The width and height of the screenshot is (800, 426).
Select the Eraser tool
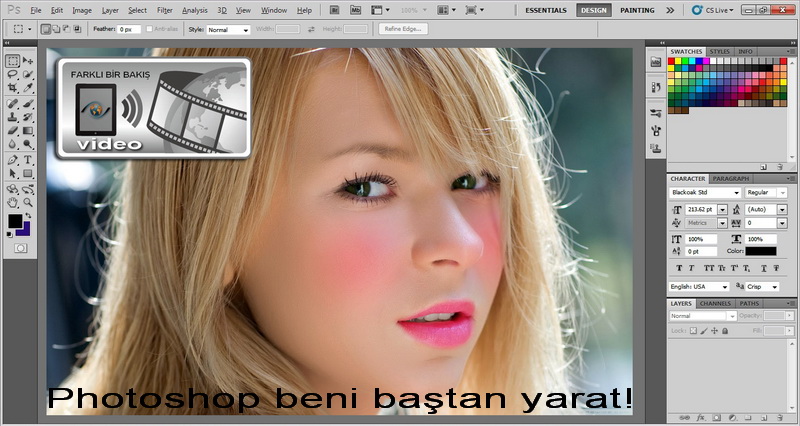(13, 131)
